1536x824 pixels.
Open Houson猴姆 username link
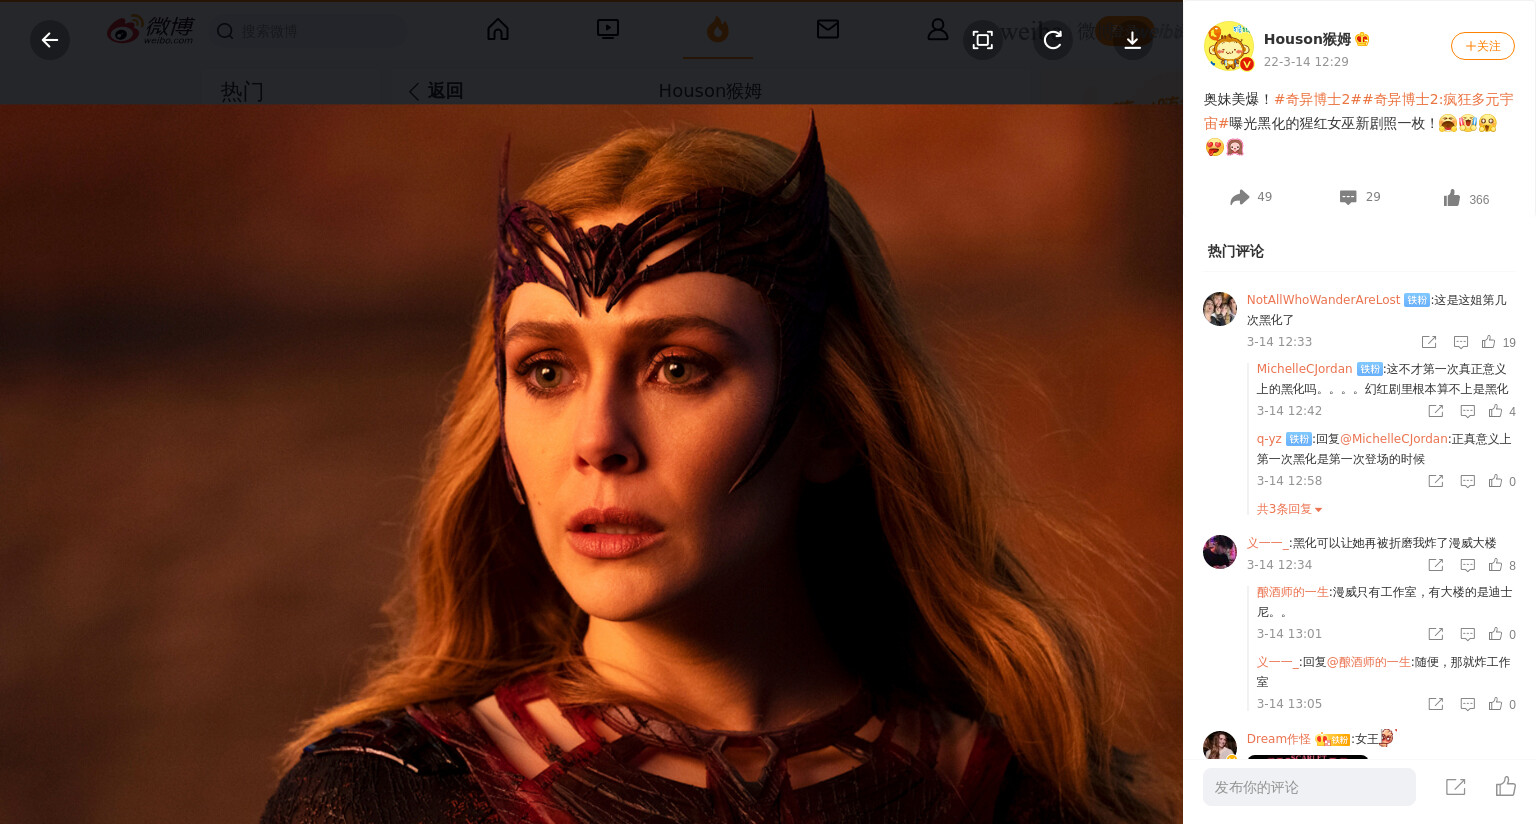point(1307,39)
